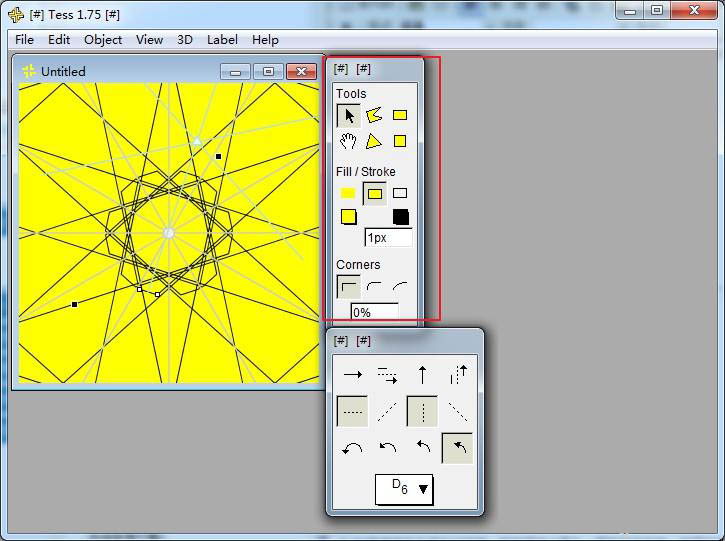
Task: Click the black handle near canvas top
Action: pyautogui.click(x=219, y=156)
